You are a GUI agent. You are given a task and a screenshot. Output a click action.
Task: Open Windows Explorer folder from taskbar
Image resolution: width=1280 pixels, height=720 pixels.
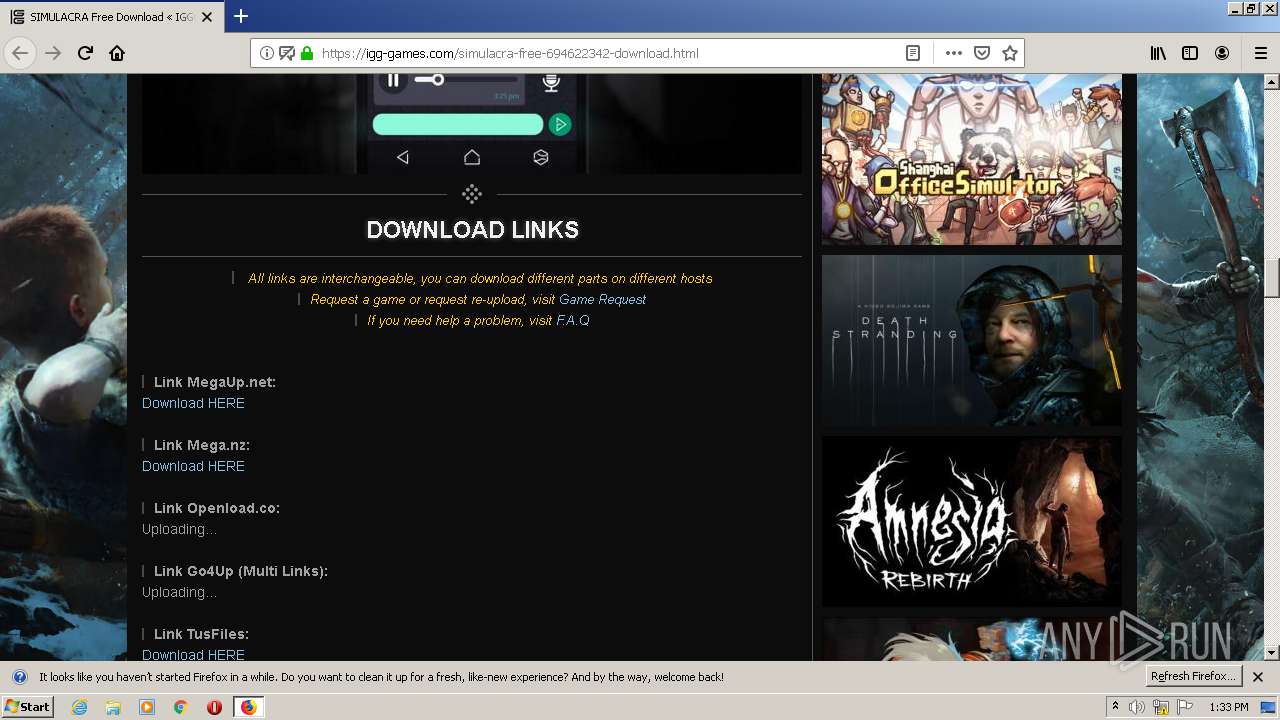[x=113, y=707]
